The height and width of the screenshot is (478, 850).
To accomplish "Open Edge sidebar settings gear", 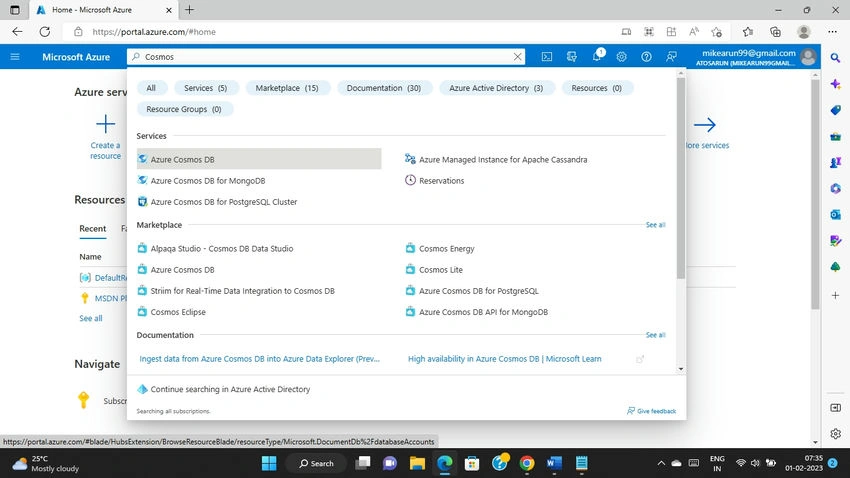I will [835, 434].
